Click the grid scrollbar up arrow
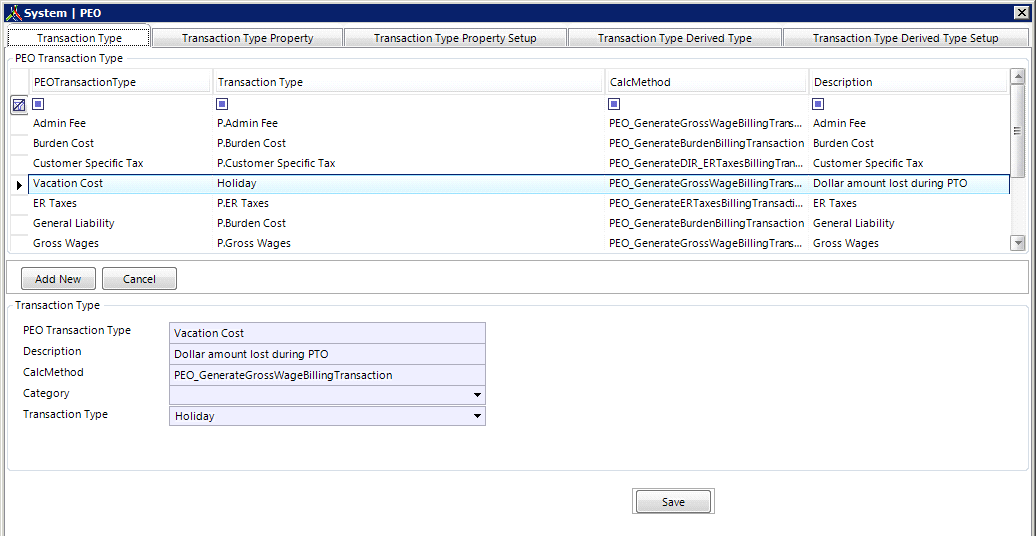 click(1018, 76)
